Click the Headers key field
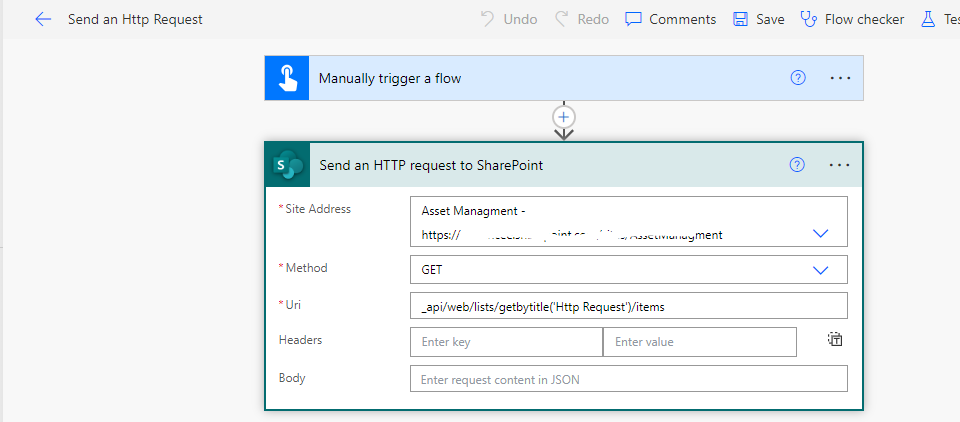 click(x=506, y=342)
